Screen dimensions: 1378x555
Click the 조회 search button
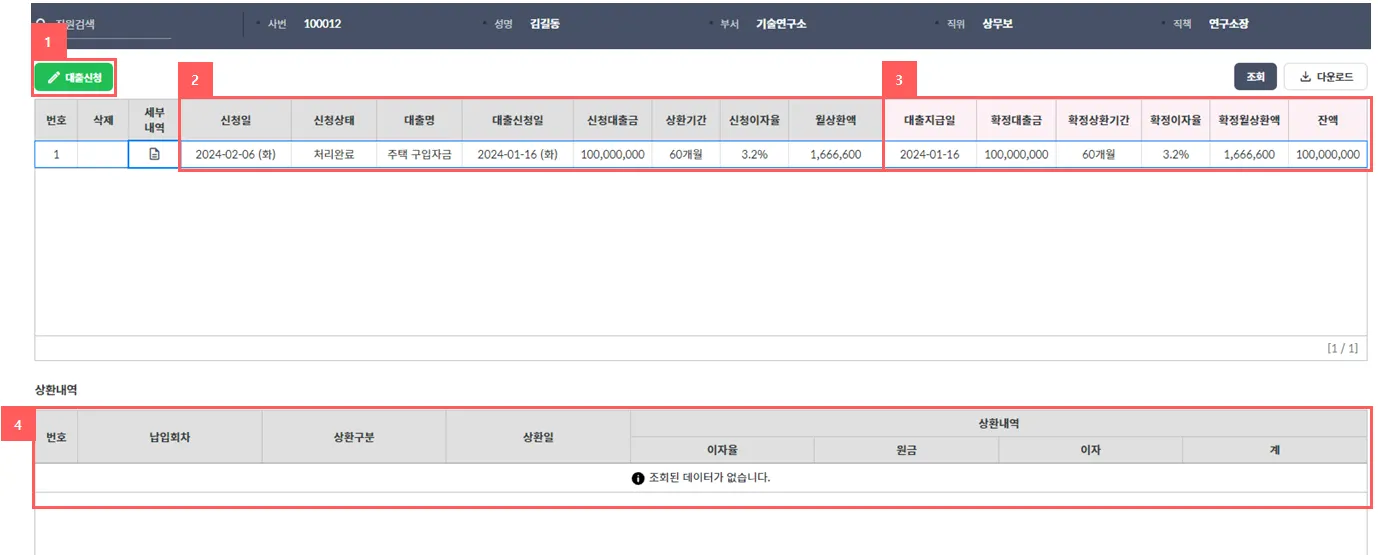tap(1256, 77)
